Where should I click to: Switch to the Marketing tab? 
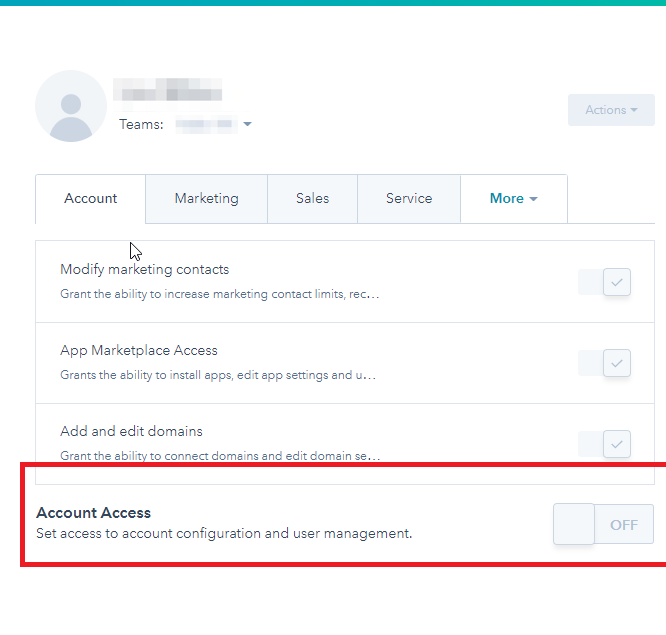pos(206,199)
